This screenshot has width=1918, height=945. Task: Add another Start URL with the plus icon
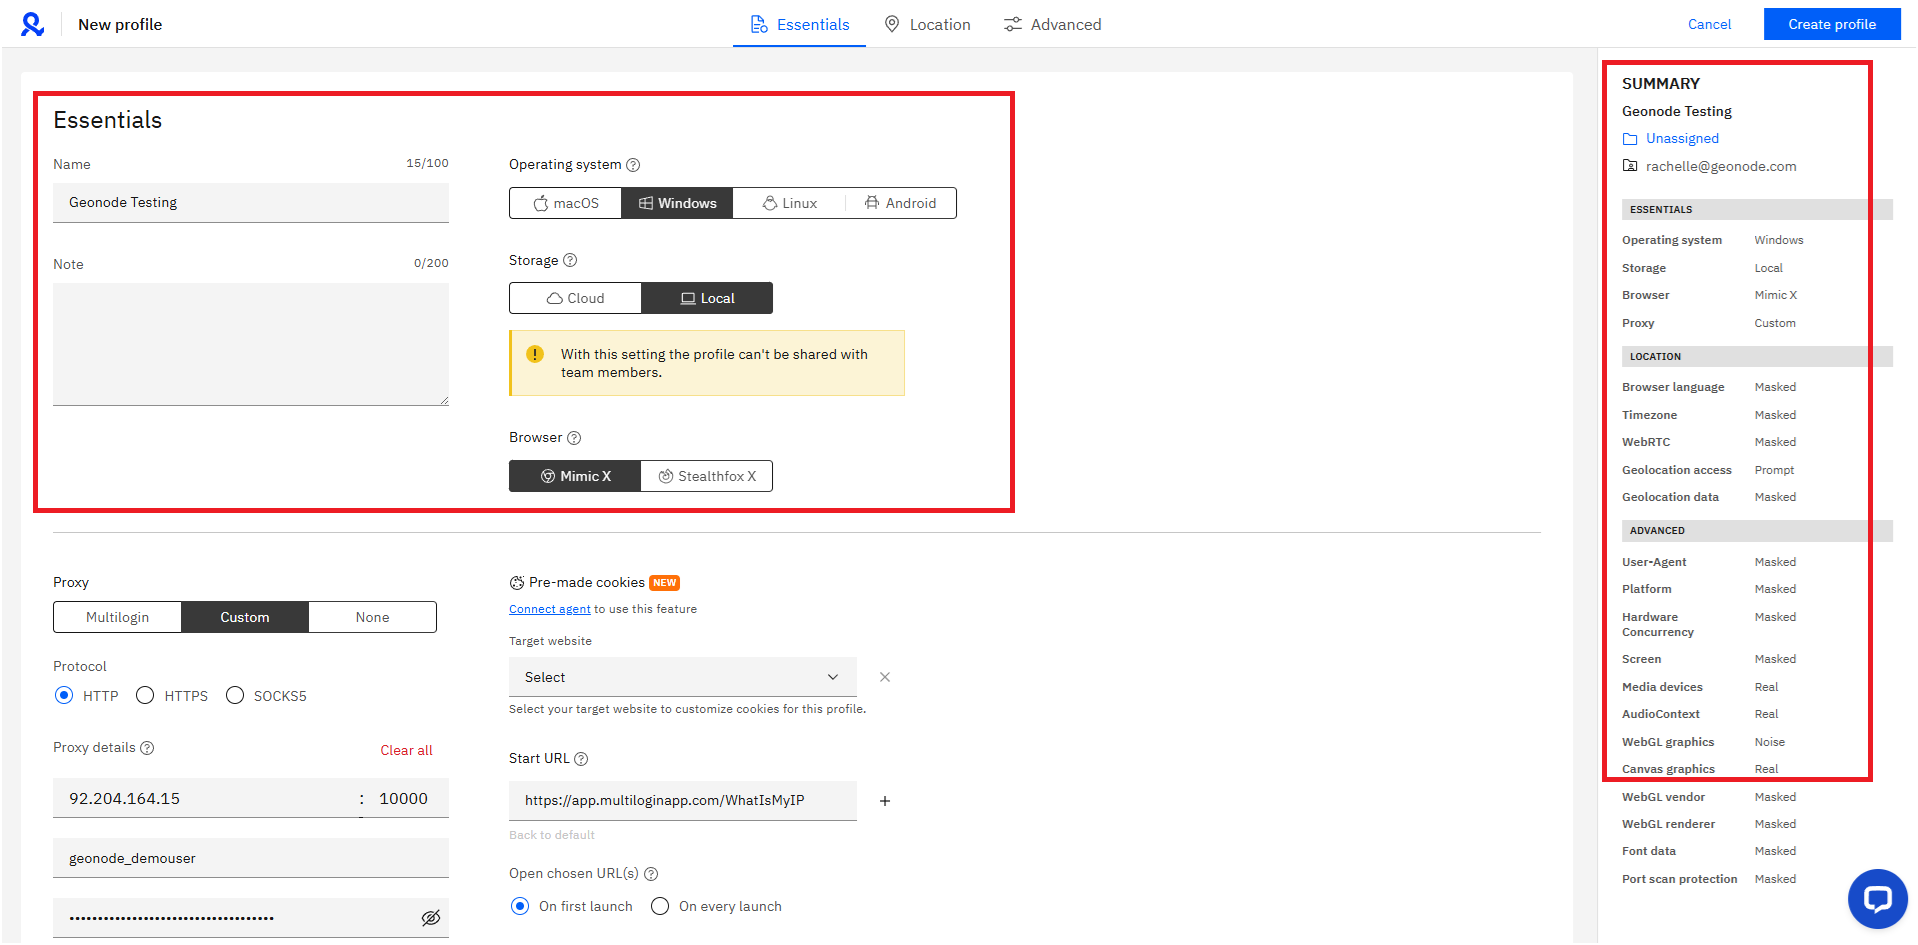tap(885, 800)
